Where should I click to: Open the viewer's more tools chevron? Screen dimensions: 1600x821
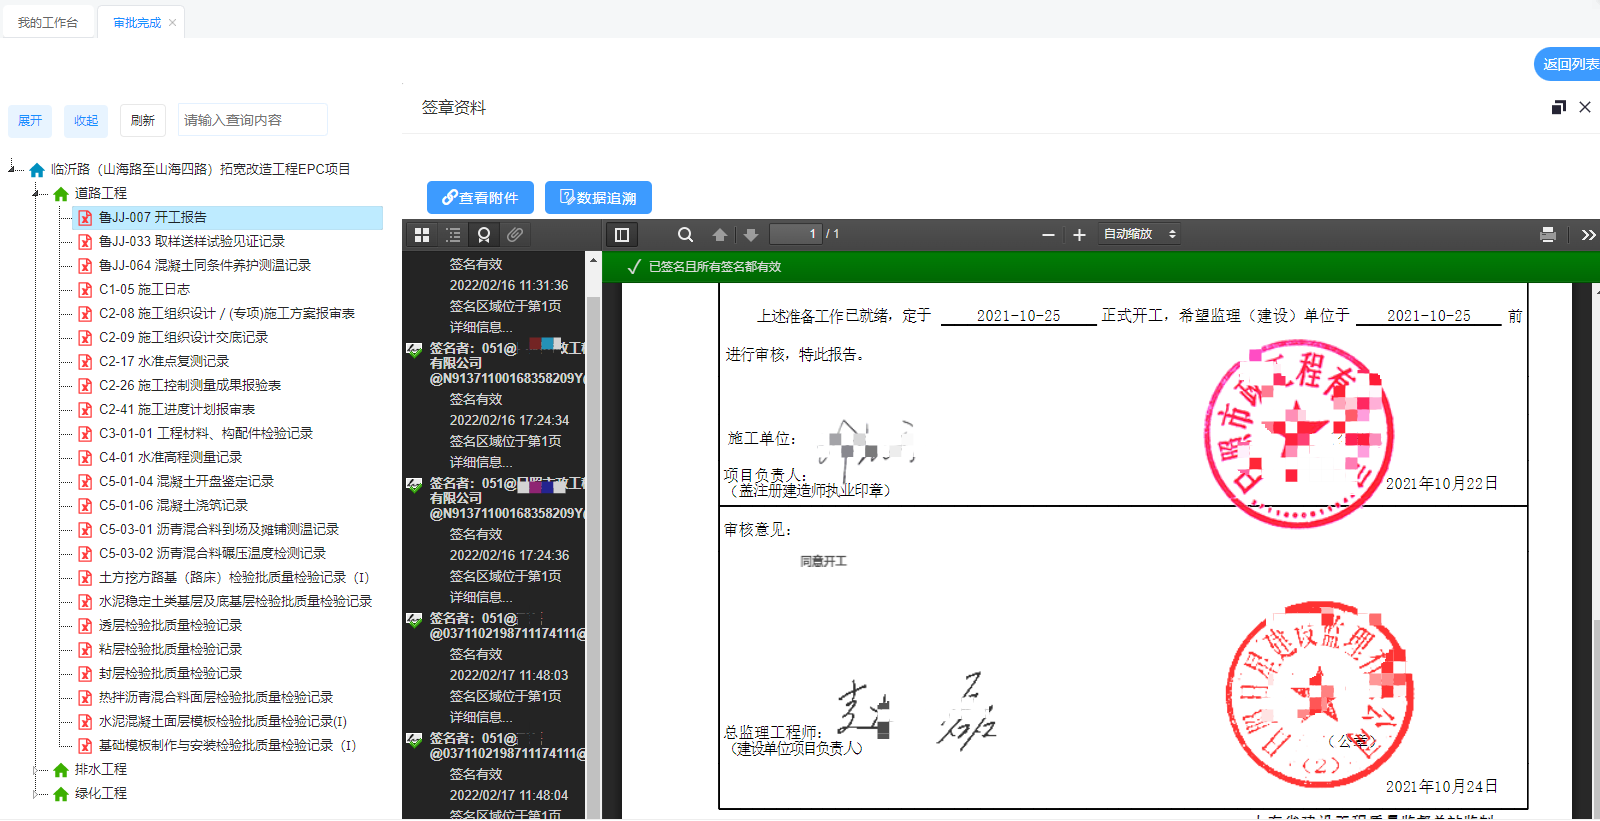[x=1587, y=235]
